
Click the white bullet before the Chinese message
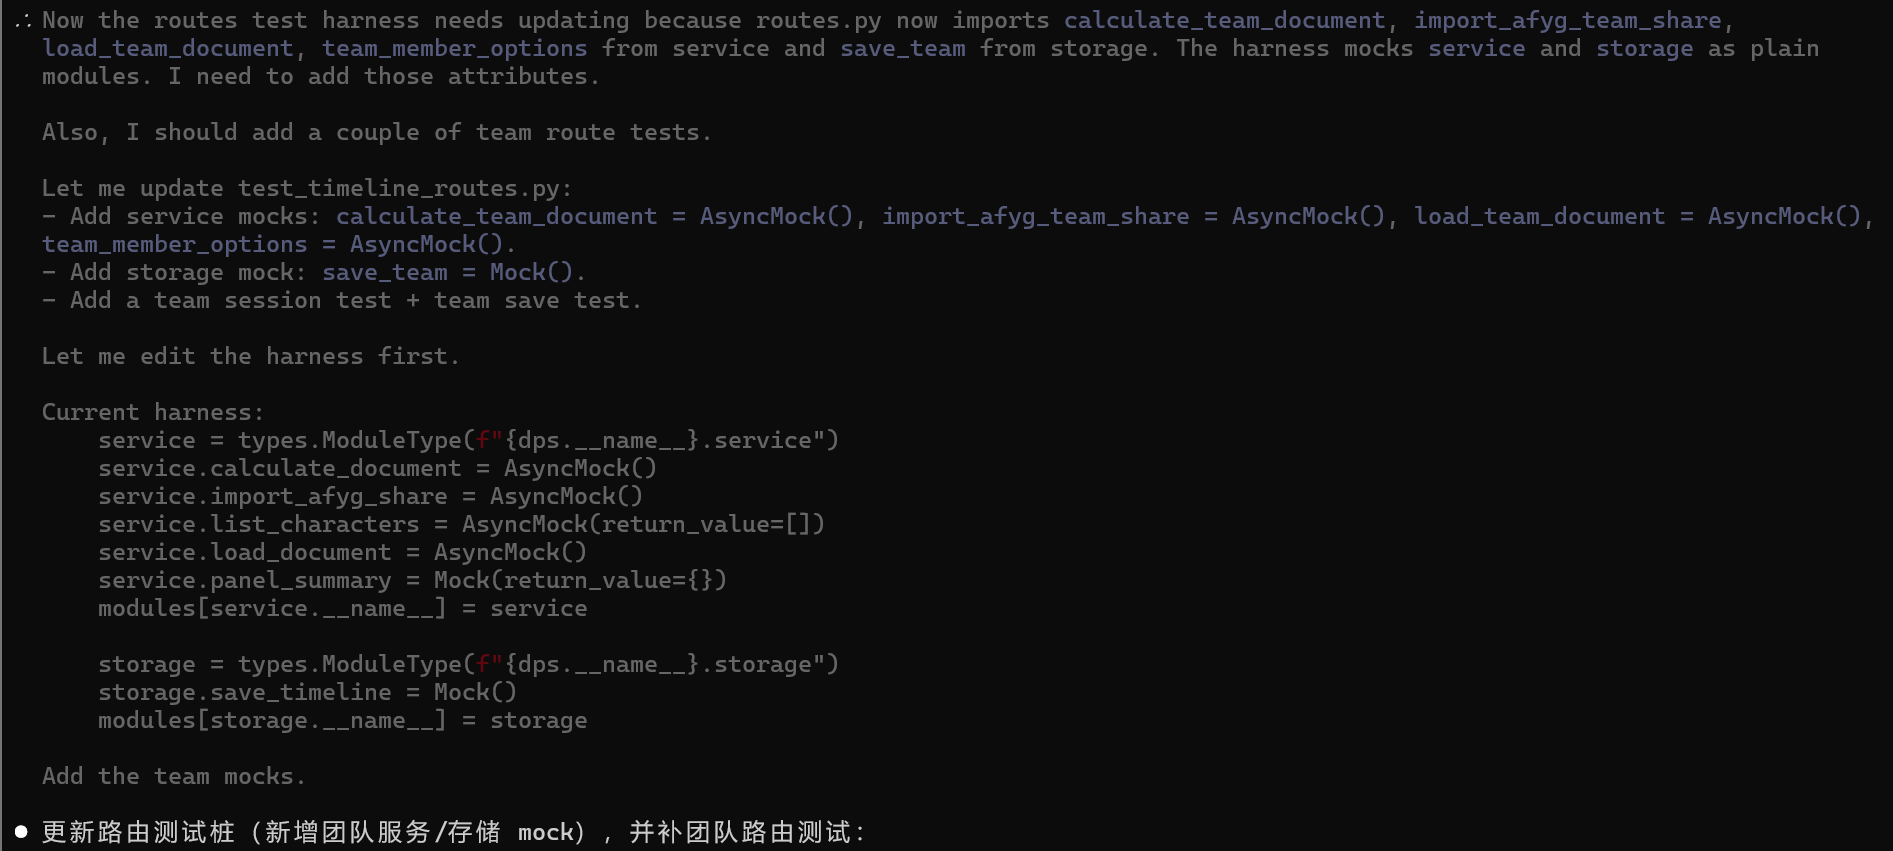(21, 832)
